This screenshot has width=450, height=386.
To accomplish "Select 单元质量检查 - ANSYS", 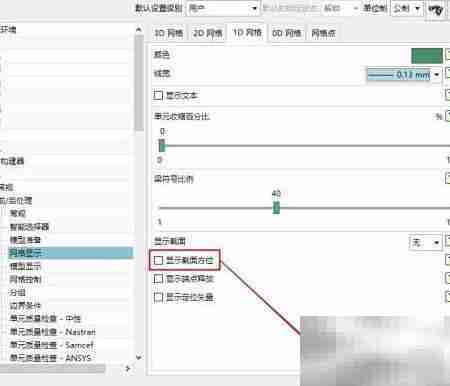I will [x=50, y=358].
